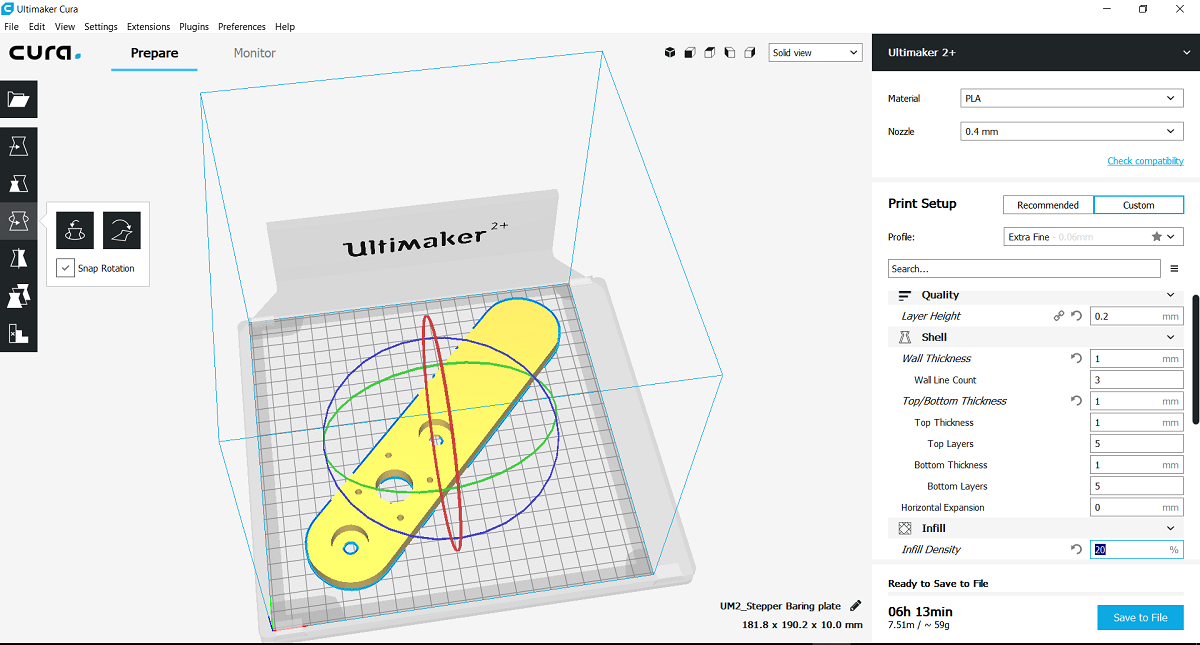Image resolution: width=1200 pixels, height=645 pixels.
Task: Open the Check compatibility link
Action: [1145, 161]
